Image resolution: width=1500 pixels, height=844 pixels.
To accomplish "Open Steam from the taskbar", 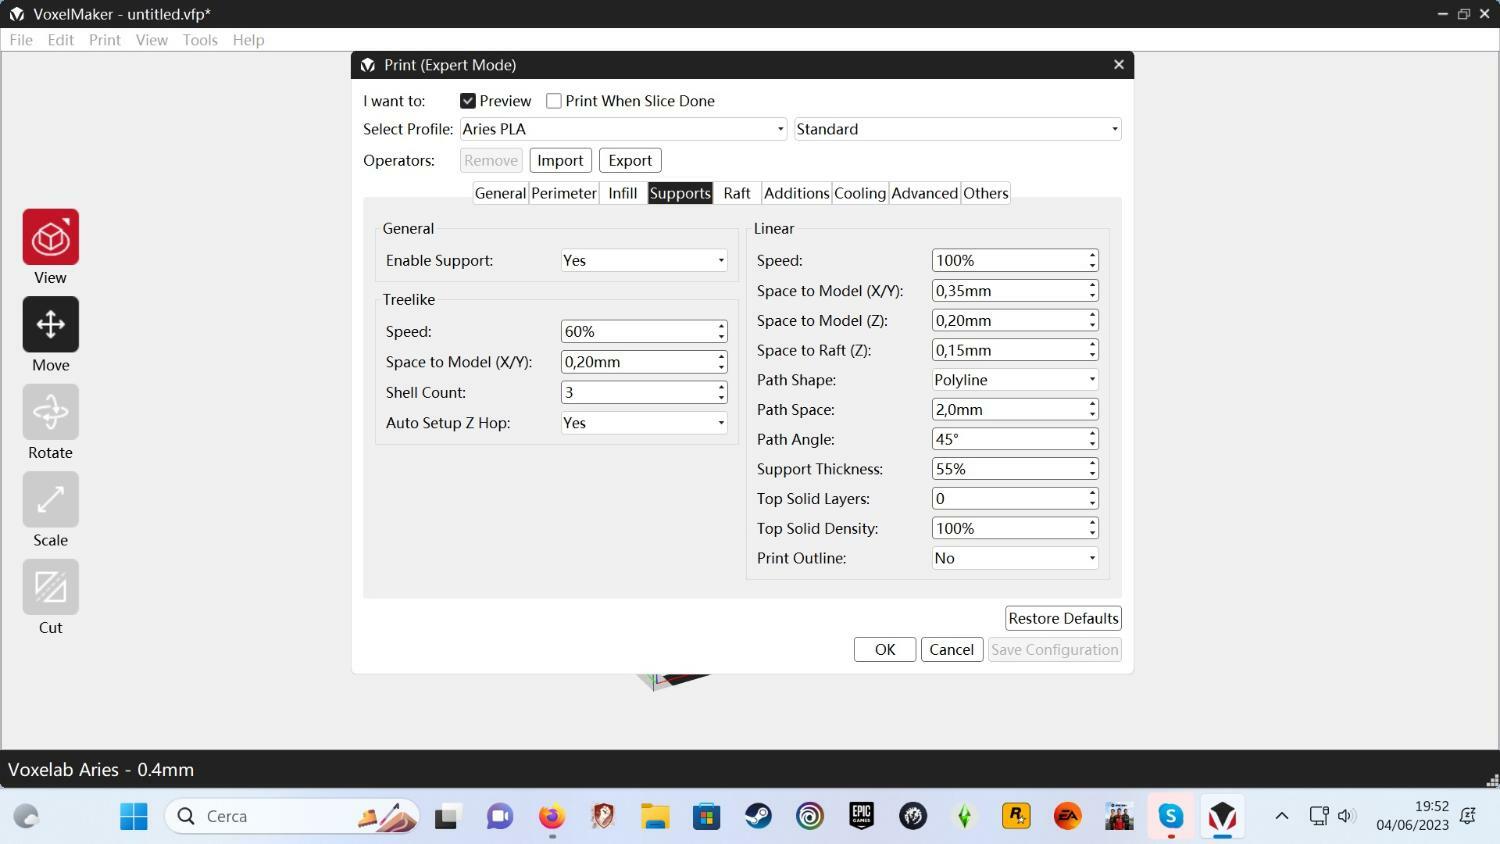I will (758, 816).
